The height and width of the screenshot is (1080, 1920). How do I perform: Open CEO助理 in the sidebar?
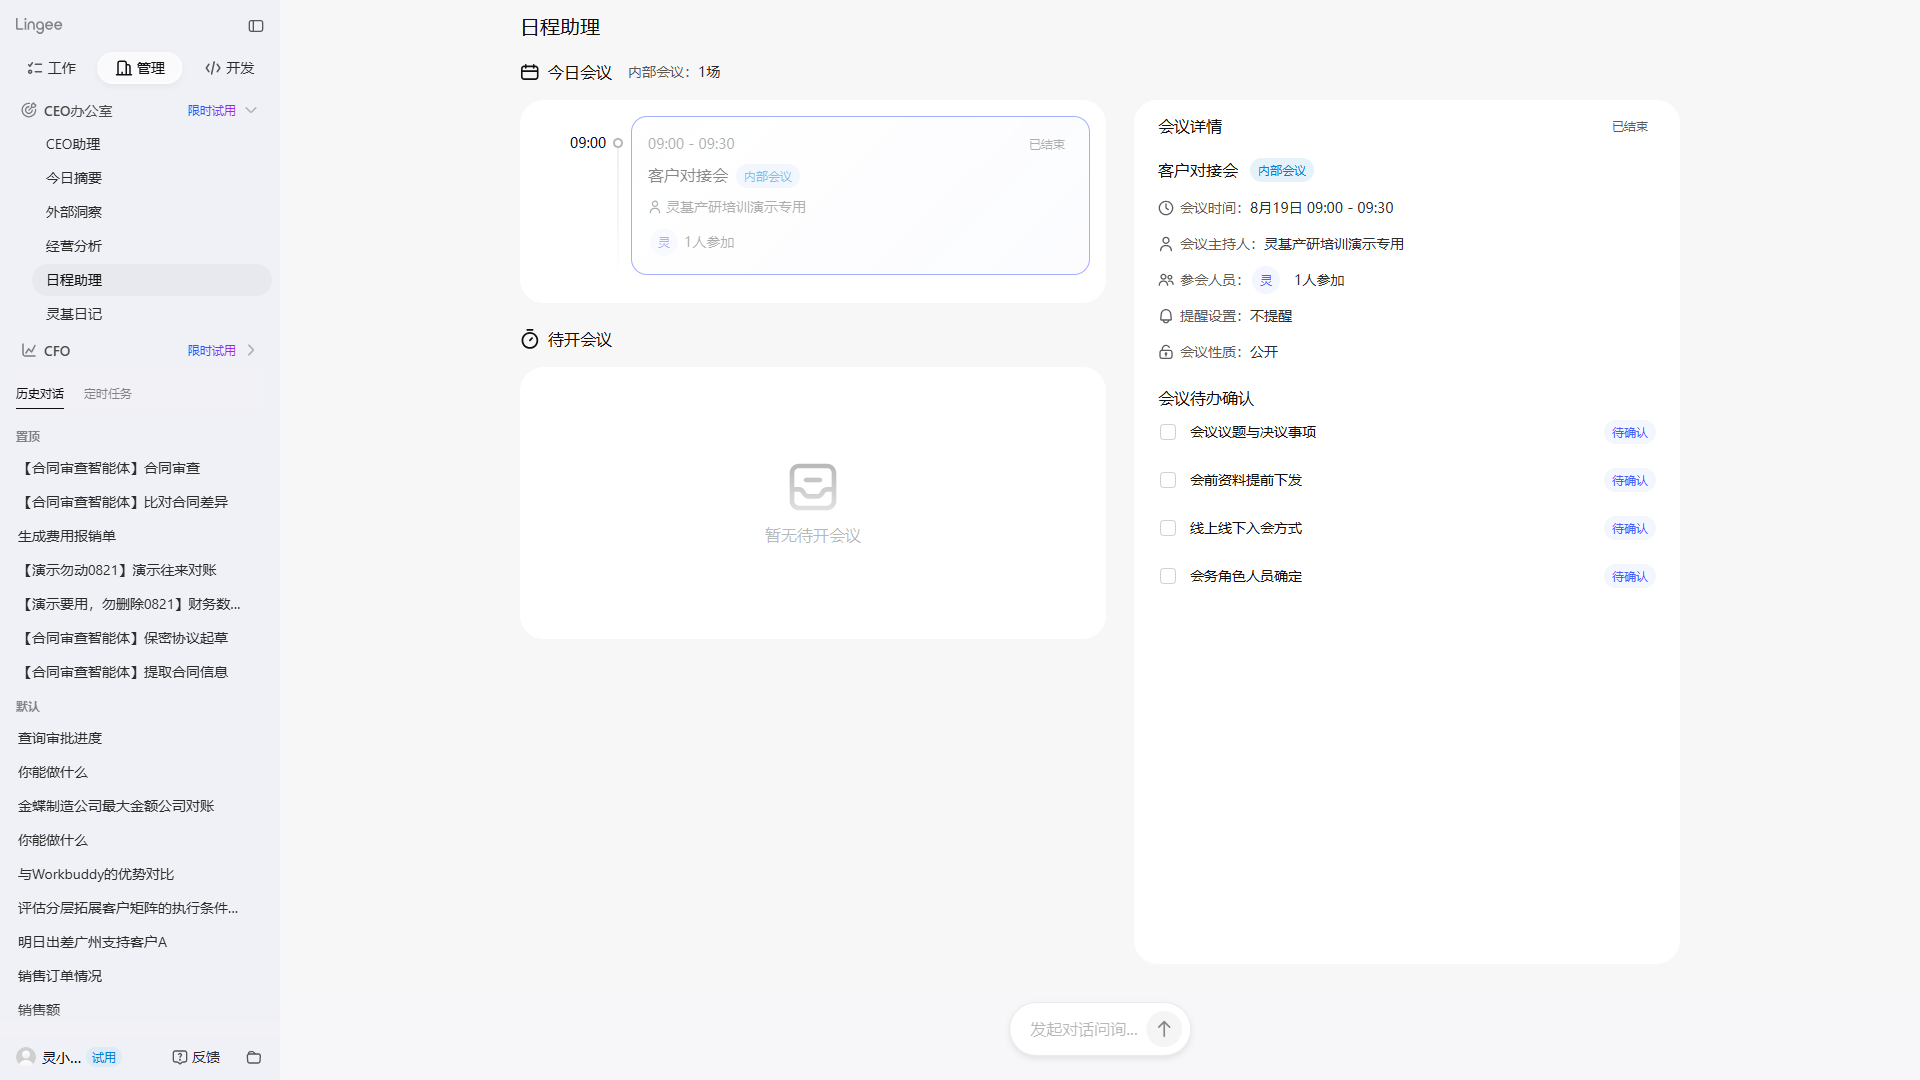point(152,144)
